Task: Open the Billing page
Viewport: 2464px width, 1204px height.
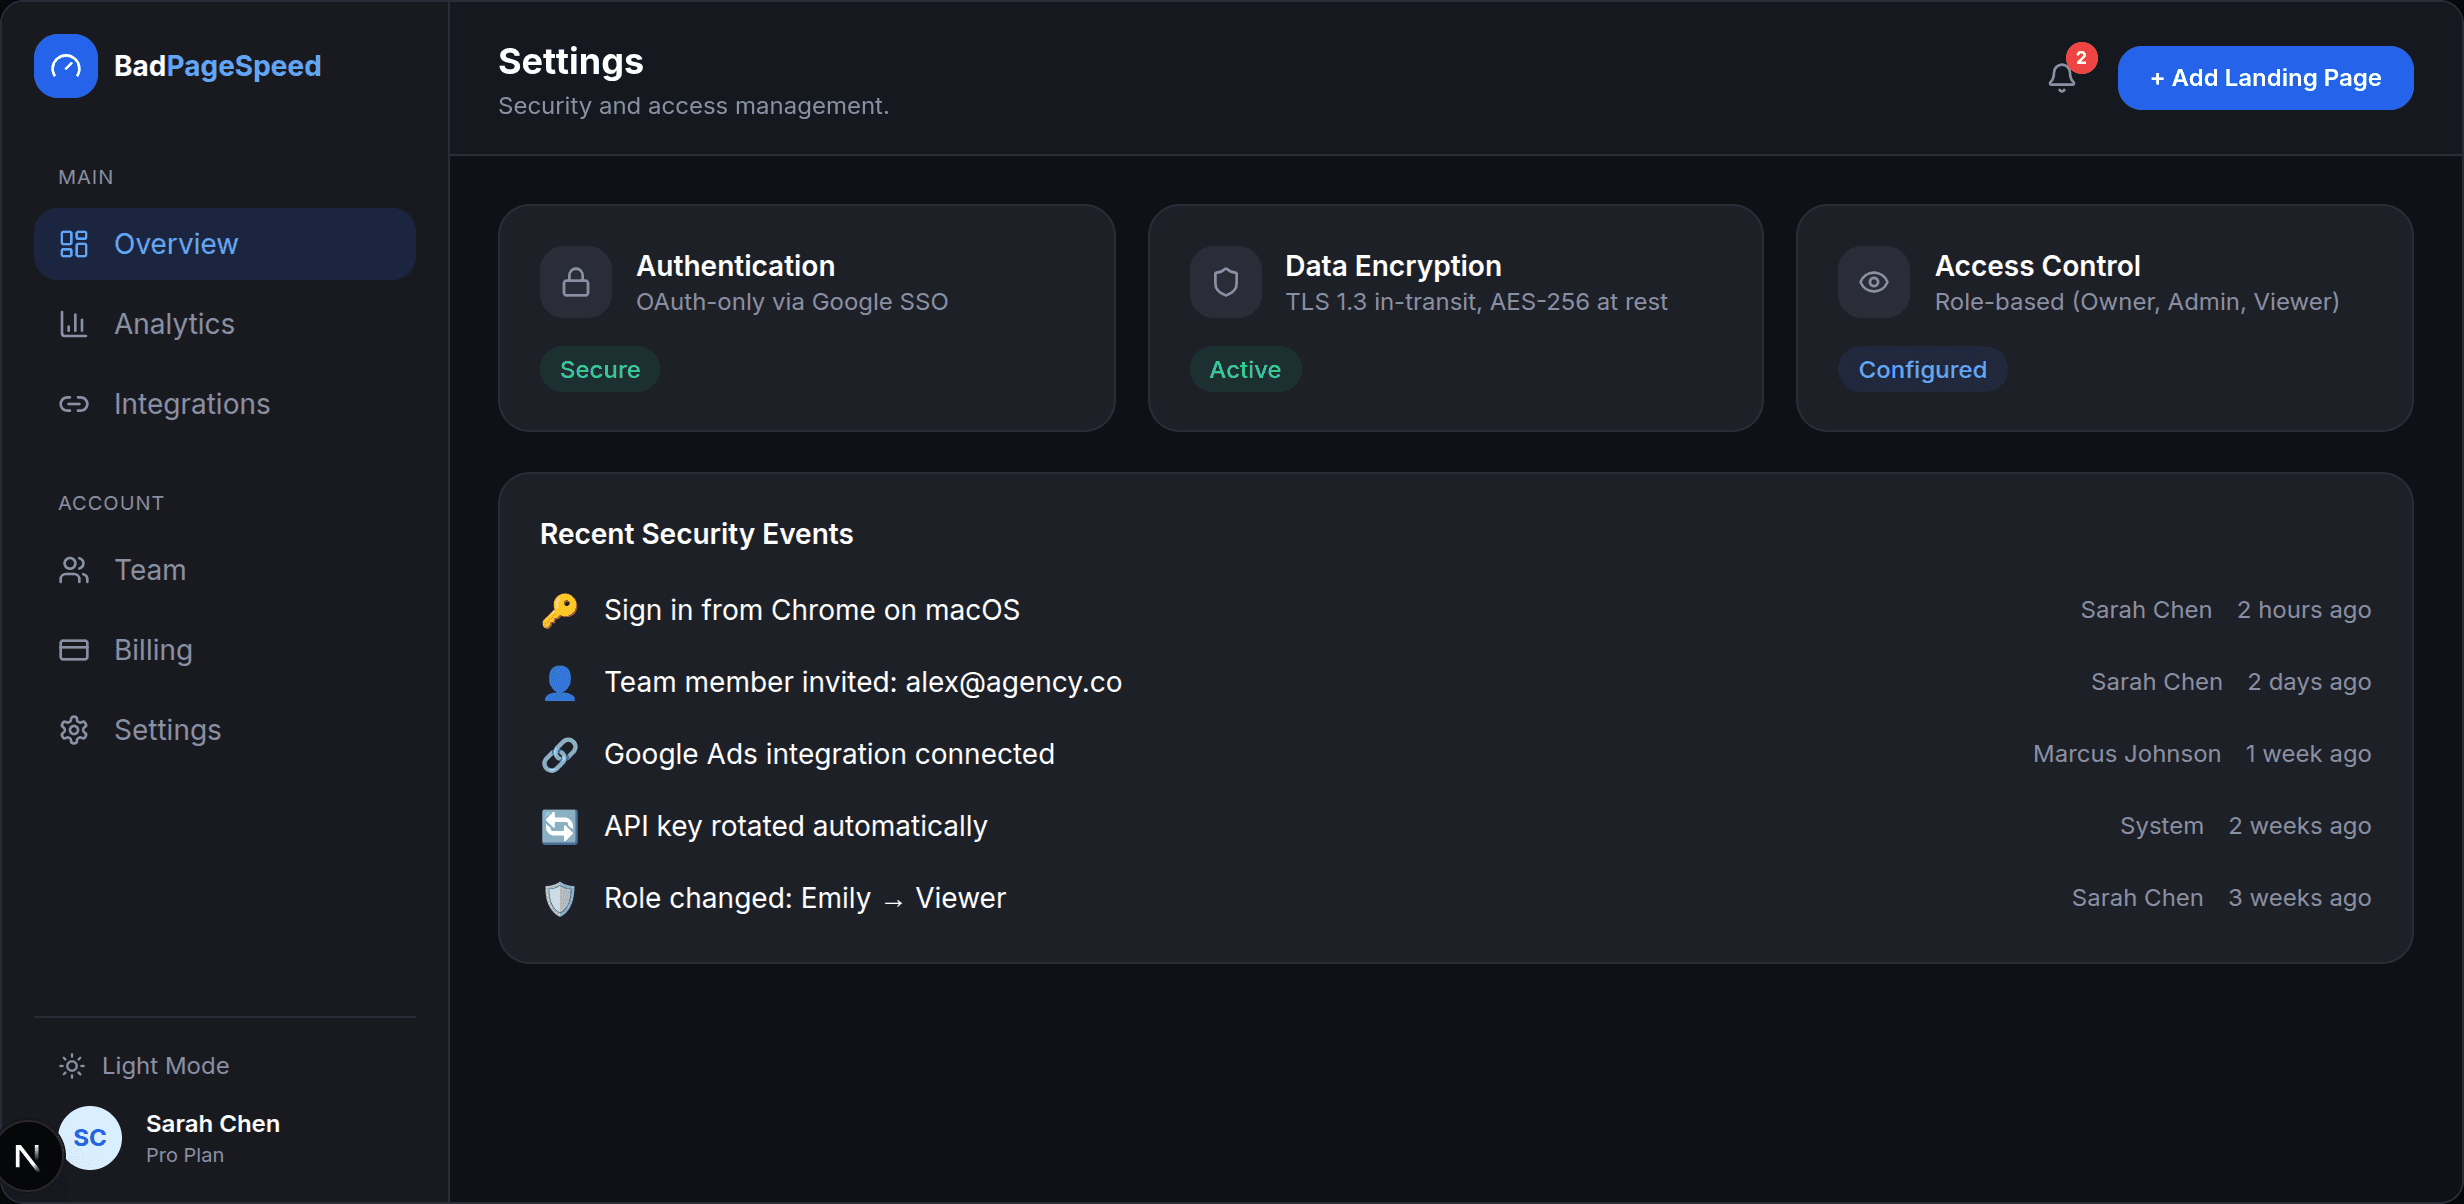Action: [x=225, y=650]
